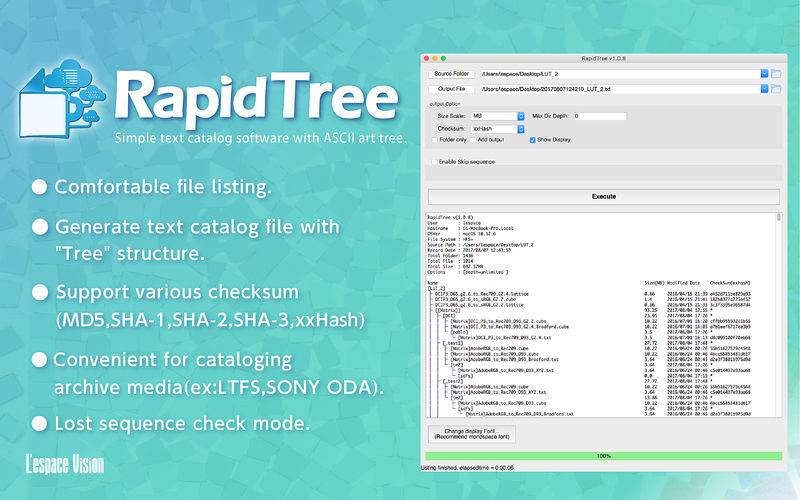Click the 'Size Scale:' label
This screenshot has height=500, width=800.
451,116
